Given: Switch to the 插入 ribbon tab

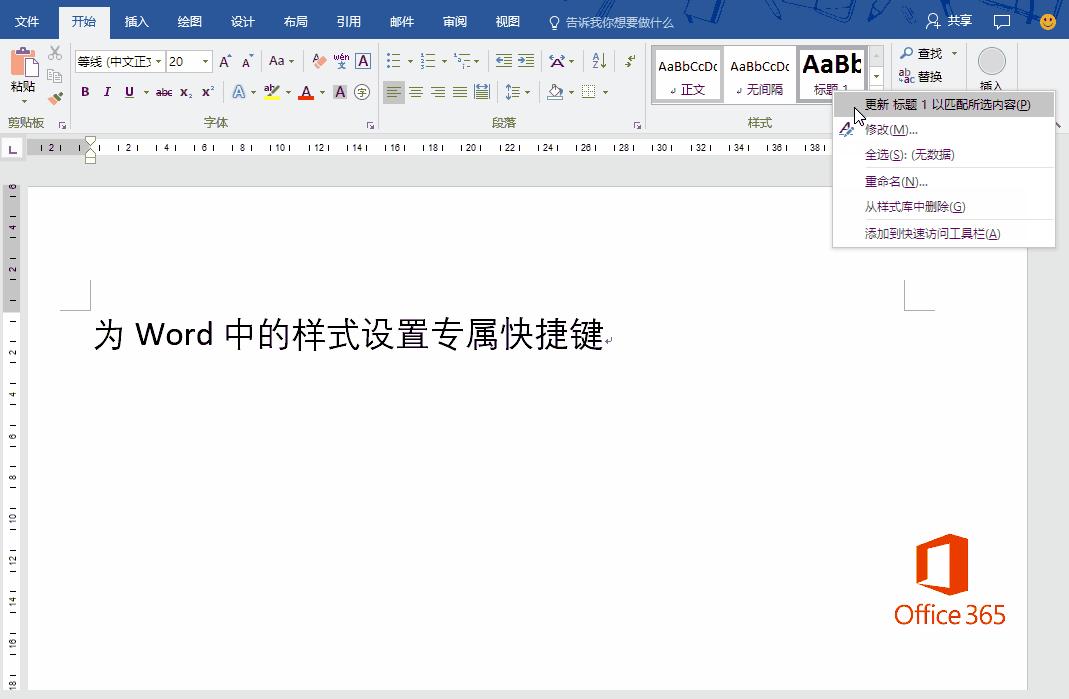Looking at the screenshot, I should (135, 21).
